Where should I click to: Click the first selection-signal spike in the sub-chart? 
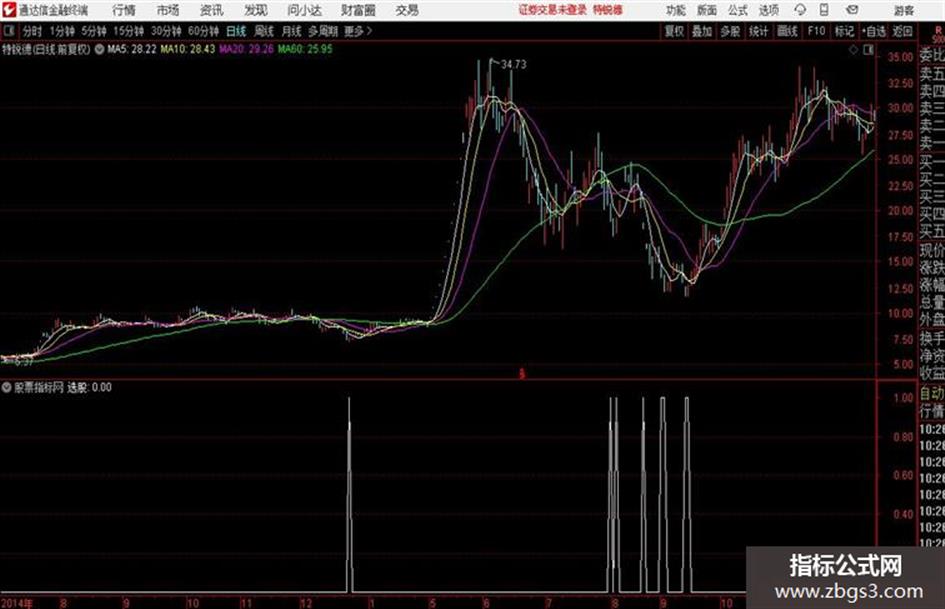349,494
